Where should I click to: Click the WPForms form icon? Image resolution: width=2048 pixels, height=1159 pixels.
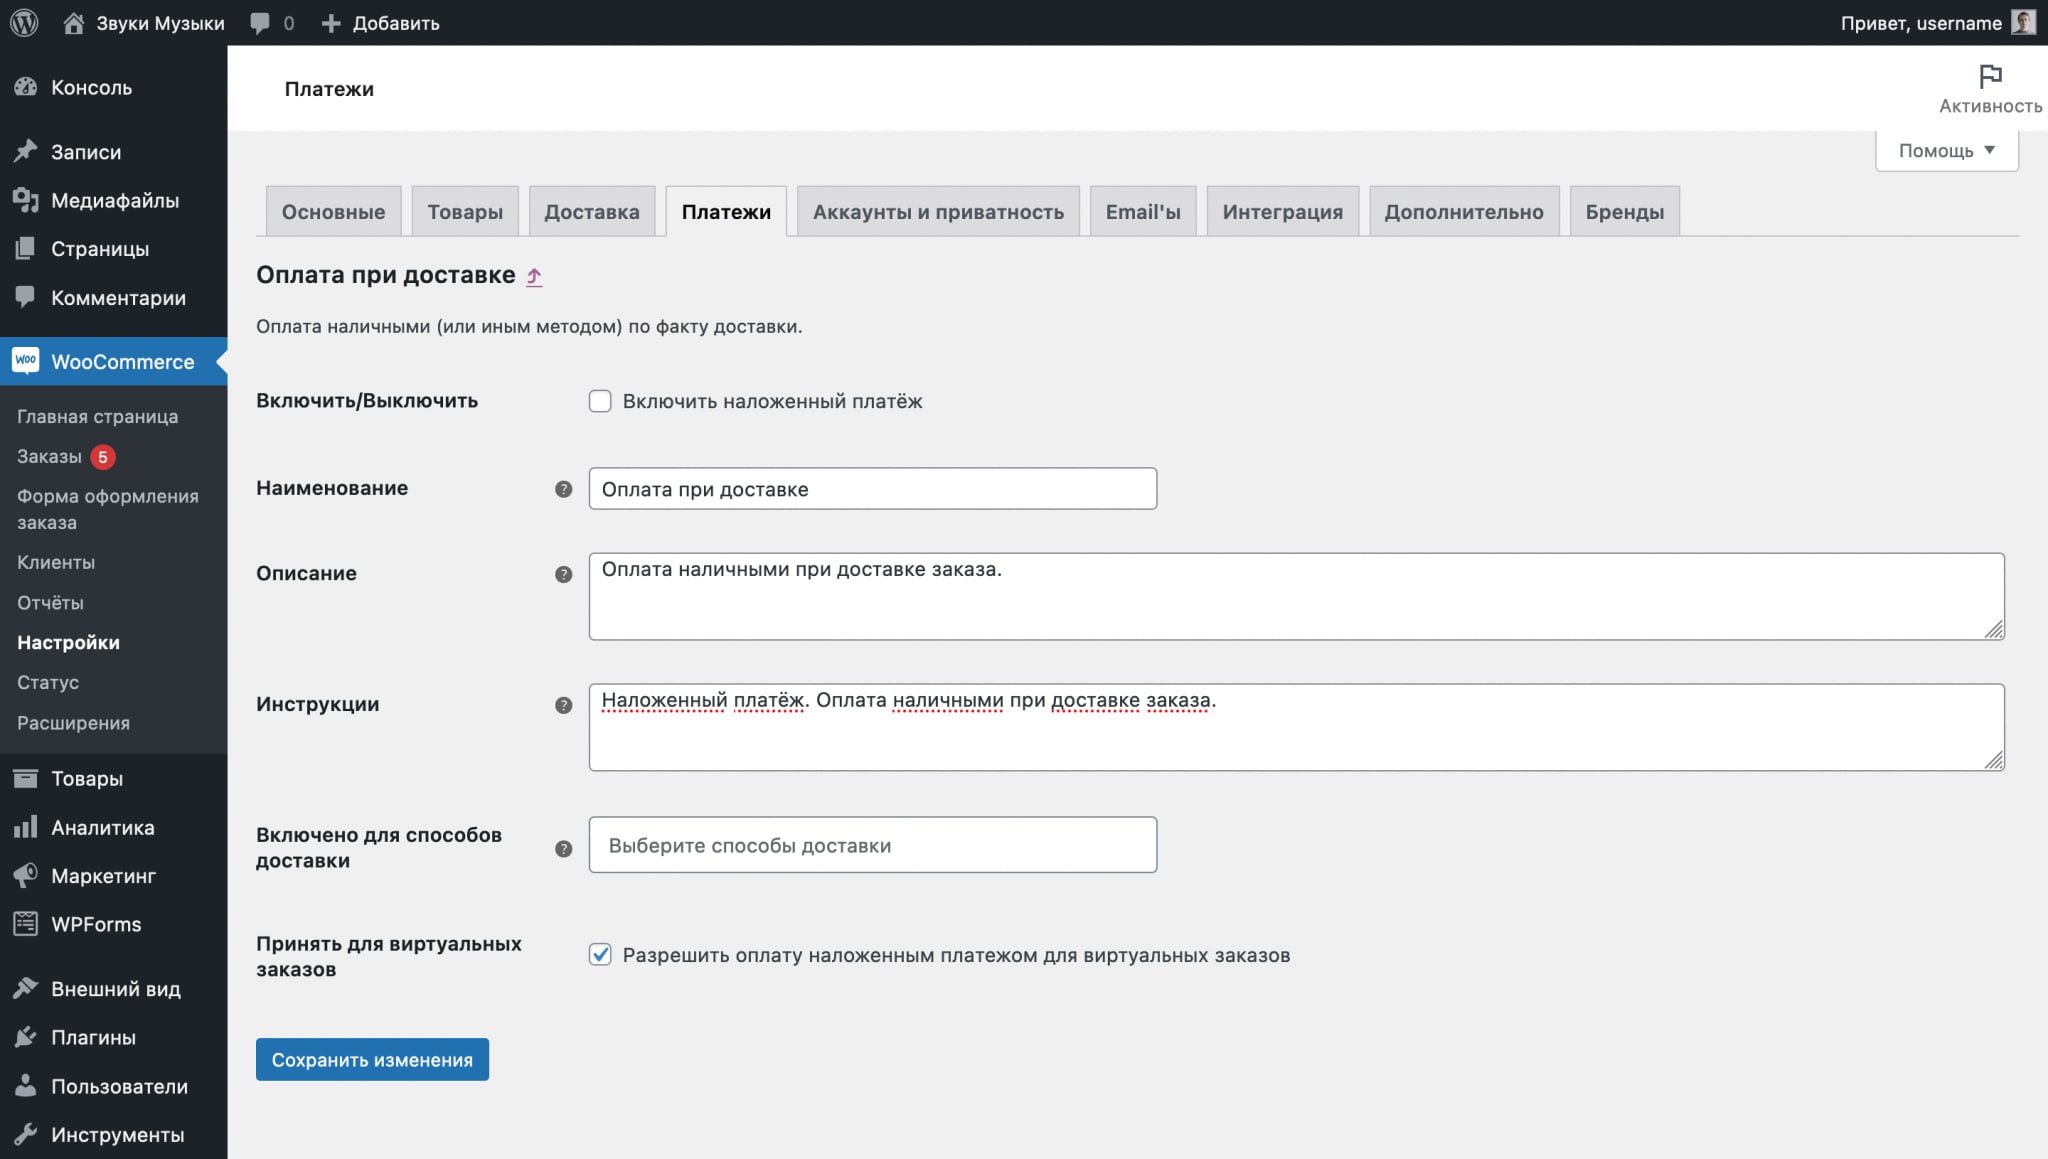(x=26, y=924)
